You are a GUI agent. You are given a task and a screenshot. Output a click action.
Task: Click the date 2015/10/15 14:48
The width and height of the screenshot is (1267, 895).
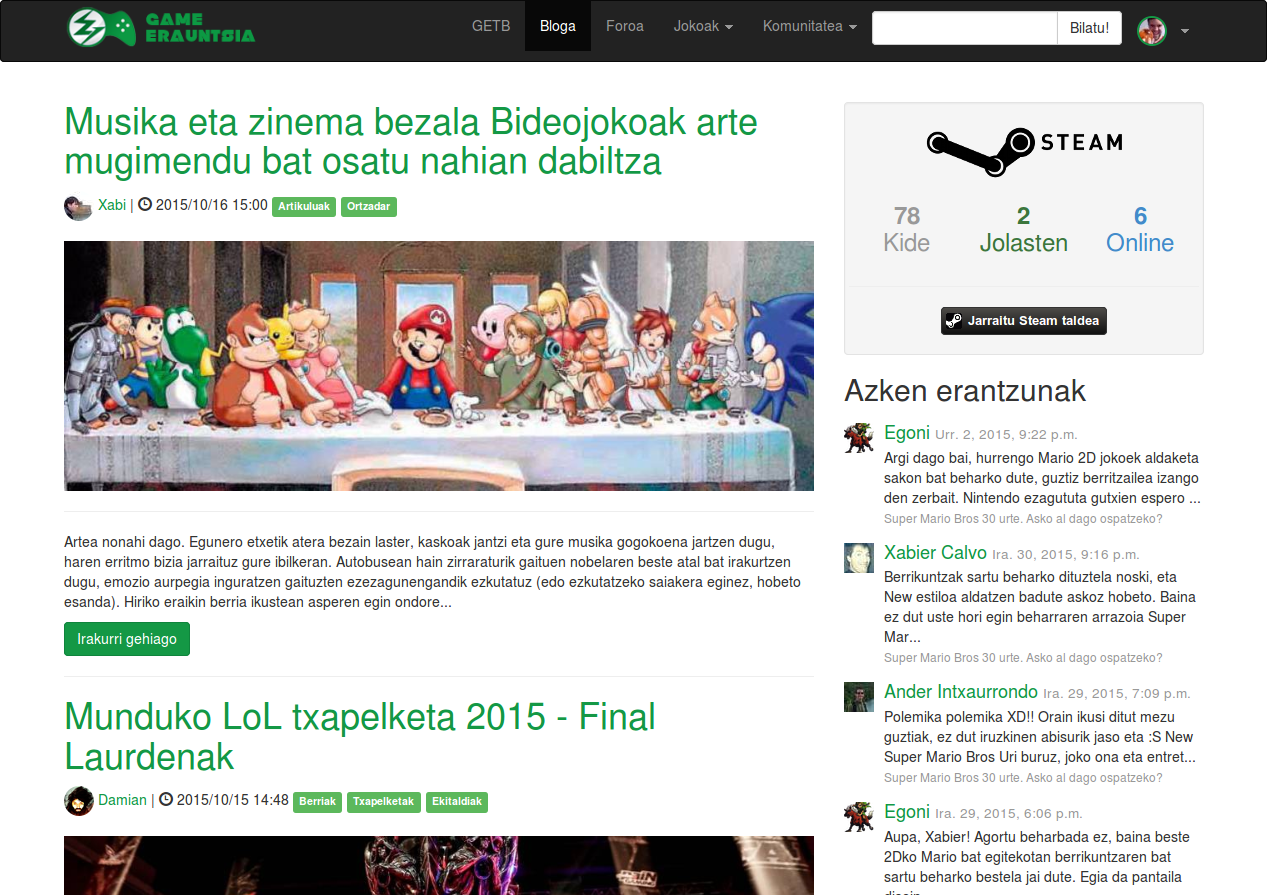point(233,800)
